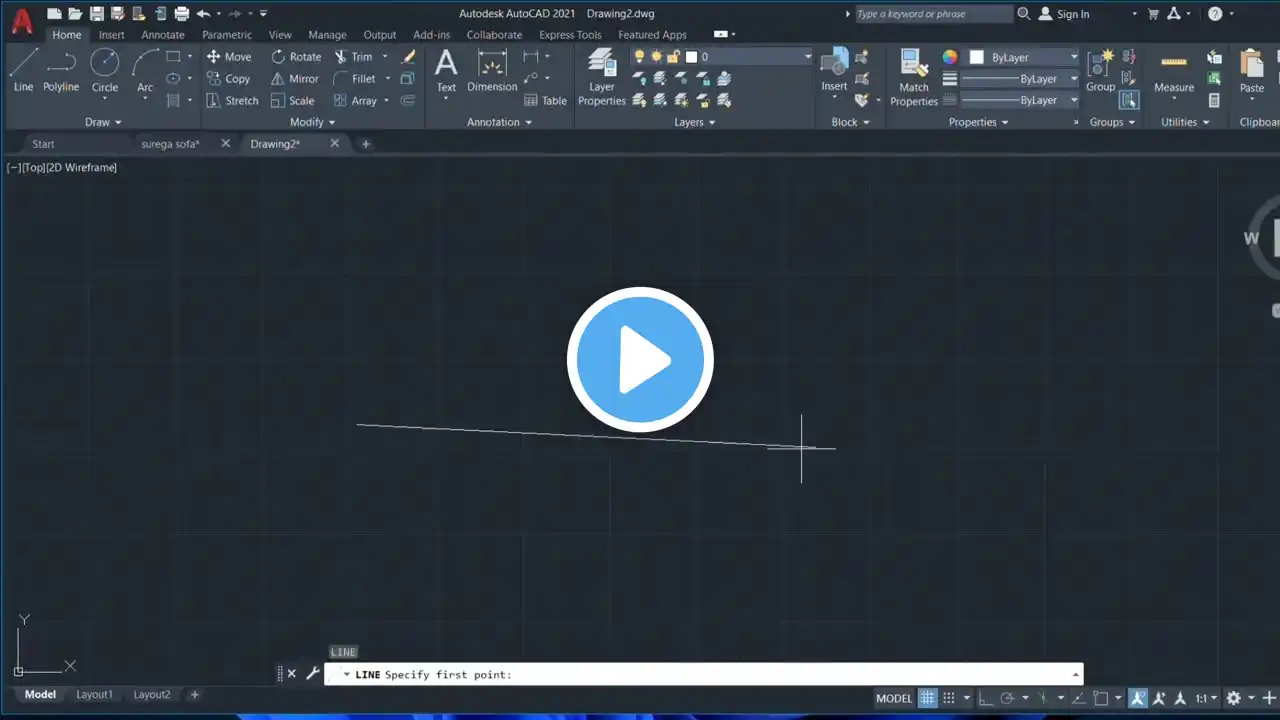Viewport: 1280px width, 720px height.
Task: Toggle ortho mode in status bar
Action: tap(985, 698)
